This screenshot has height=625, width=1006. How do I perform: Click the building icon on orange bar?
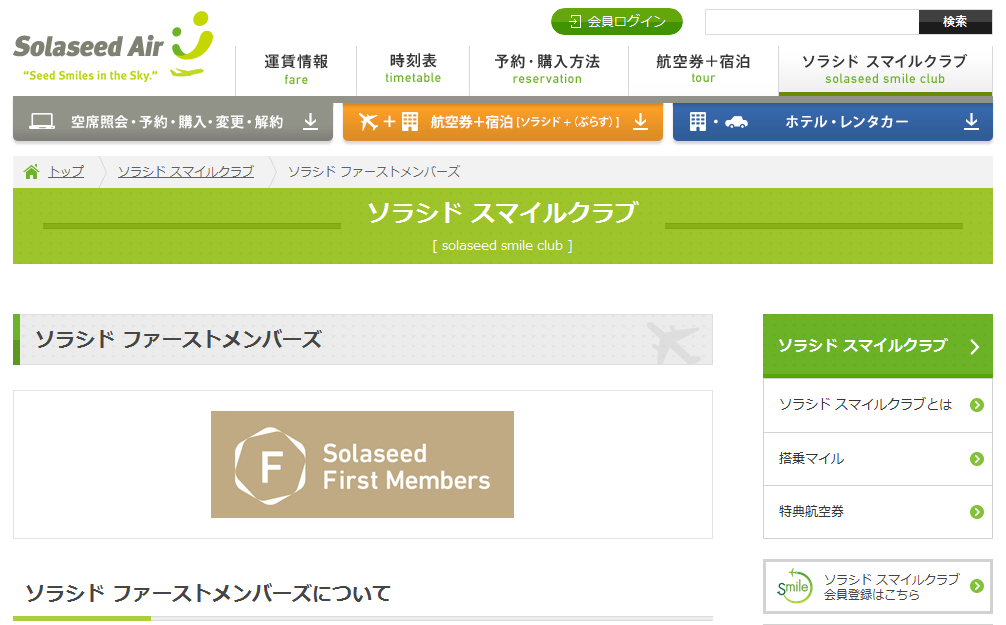[x=410, y=121]
